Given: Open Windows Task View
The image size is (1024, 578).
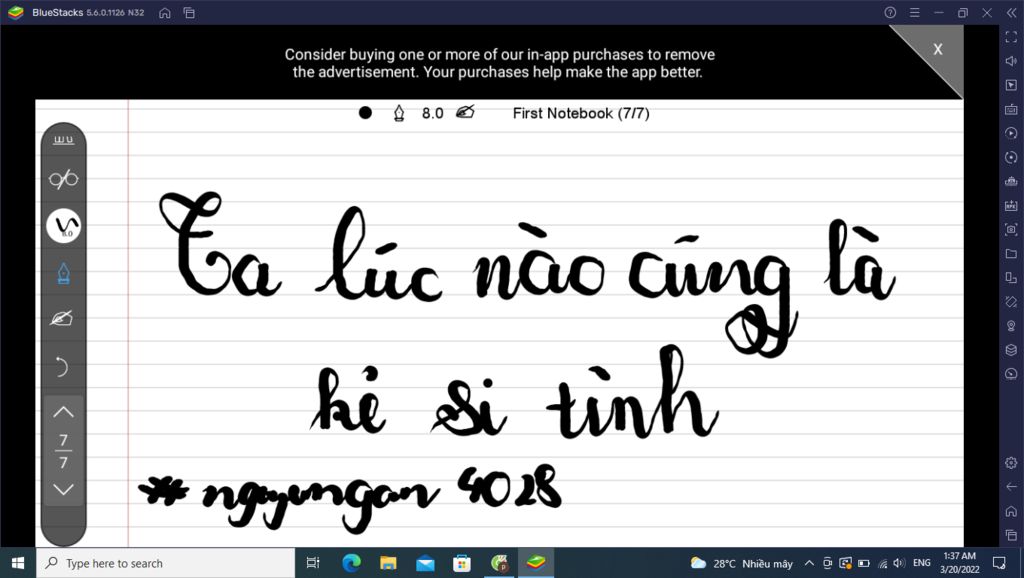Looking at the screenshot, I should click(x=313, y=563).
